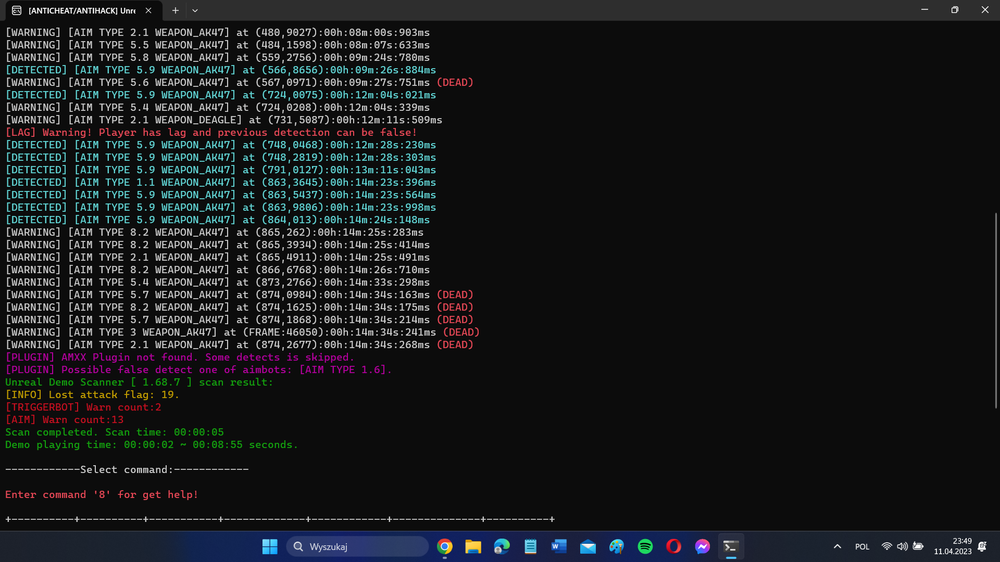
Task: Launch Google Chrome from taskbar
Action: tap(445, 547)
